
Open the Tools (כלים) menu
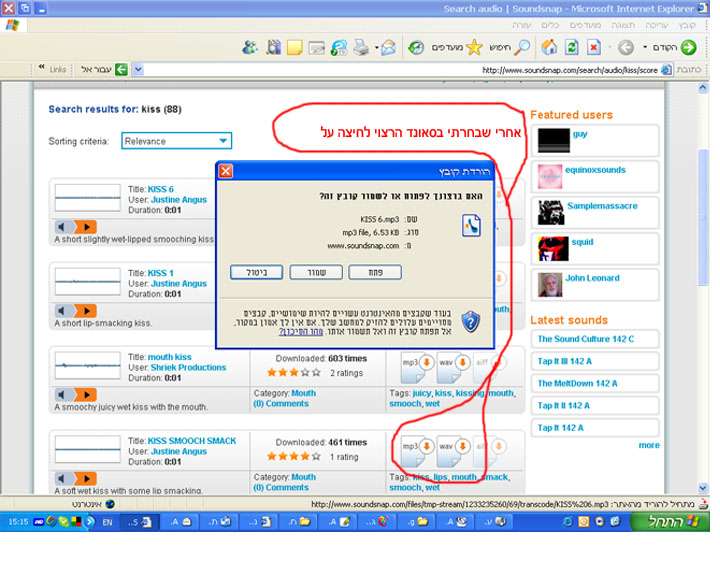pos(550,25)
